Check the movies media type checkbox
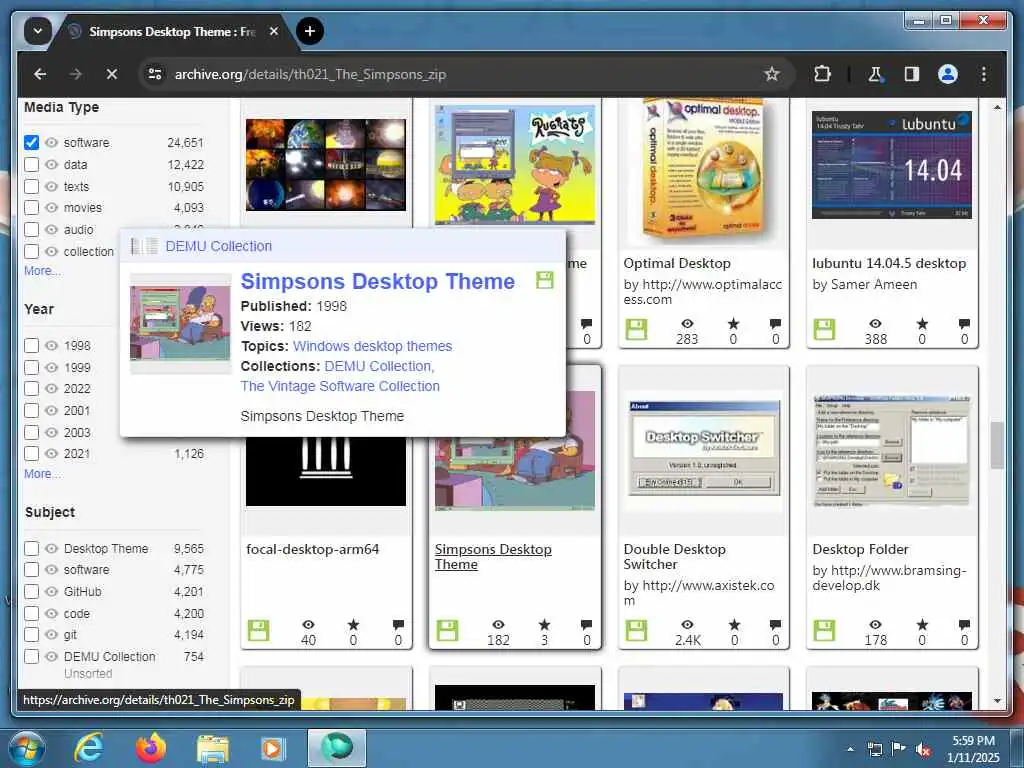The width and height of the screenshot is (1024, 768). click(x=31, y=208)
